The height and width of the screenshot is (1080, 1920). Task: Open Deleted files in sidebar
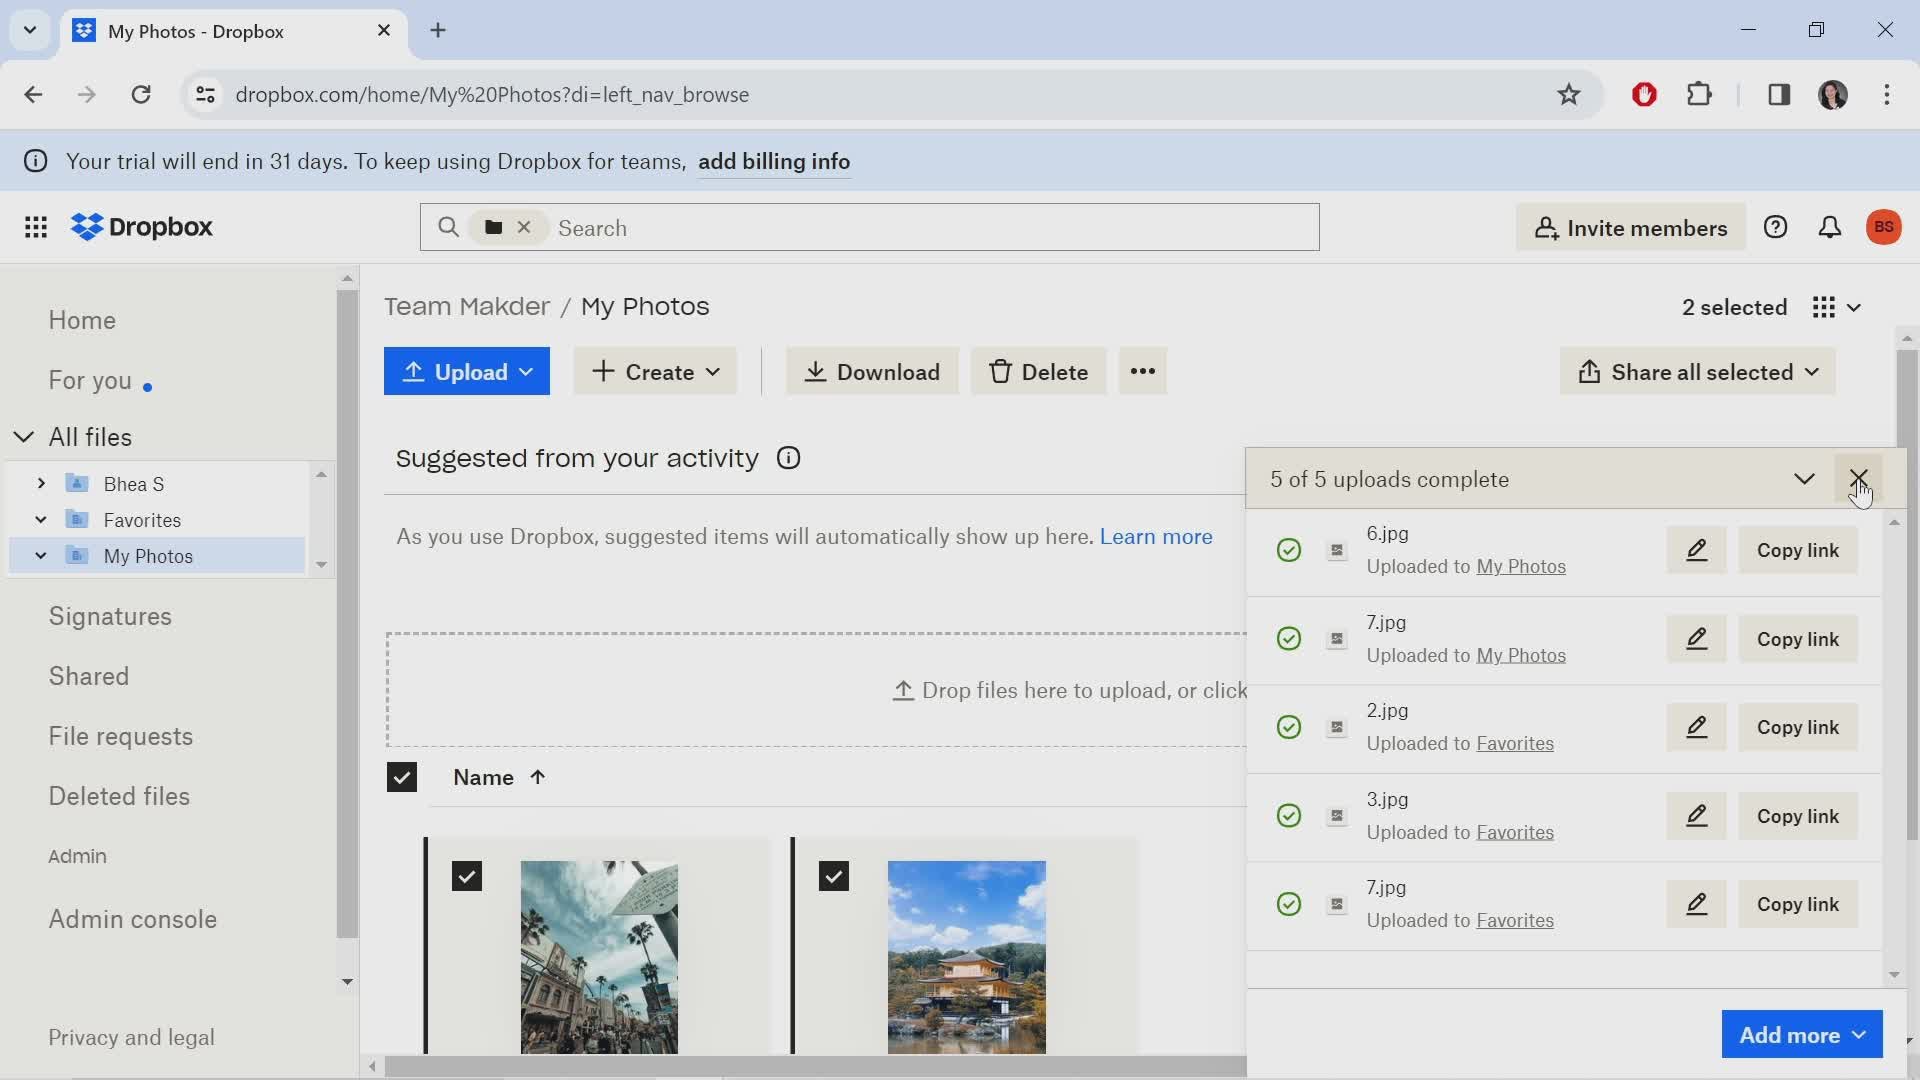[x=119, y=796]
